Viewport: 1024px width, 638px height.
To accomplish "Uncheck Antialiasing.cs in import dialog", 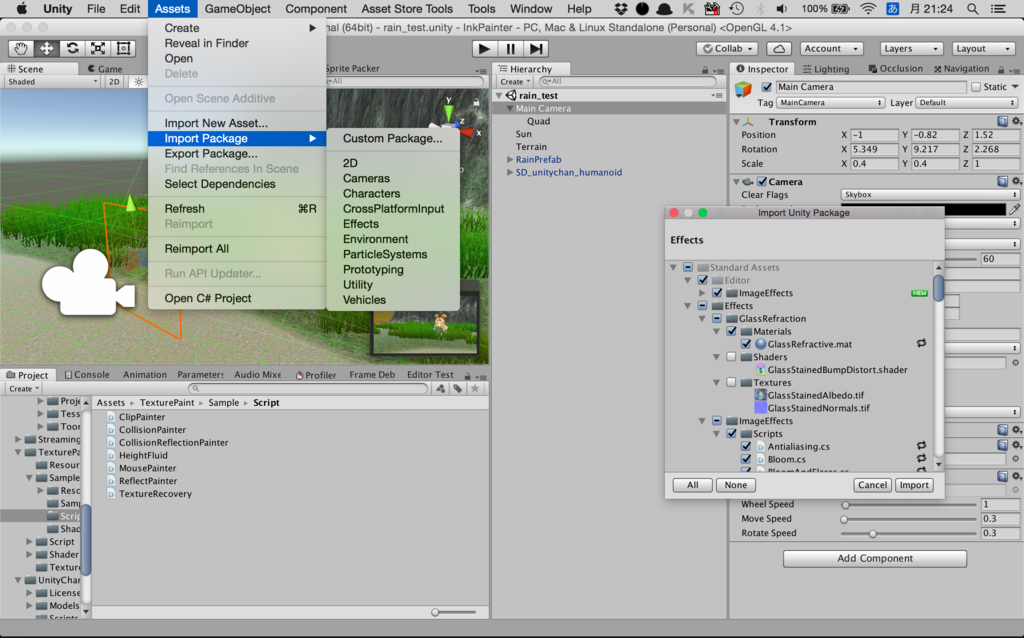I will (x=746, y=446).
